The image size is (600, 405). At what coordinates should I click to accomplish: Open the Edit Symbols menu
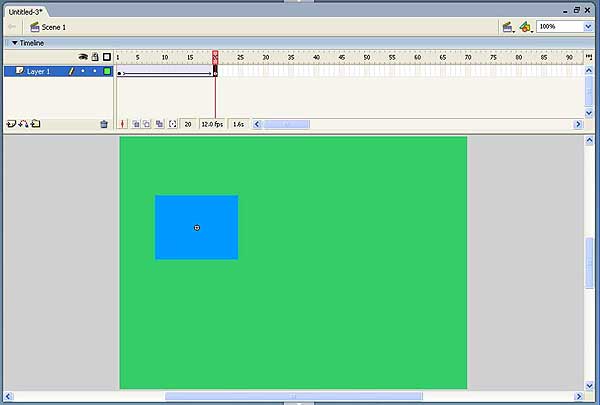[x=526, y=26]
